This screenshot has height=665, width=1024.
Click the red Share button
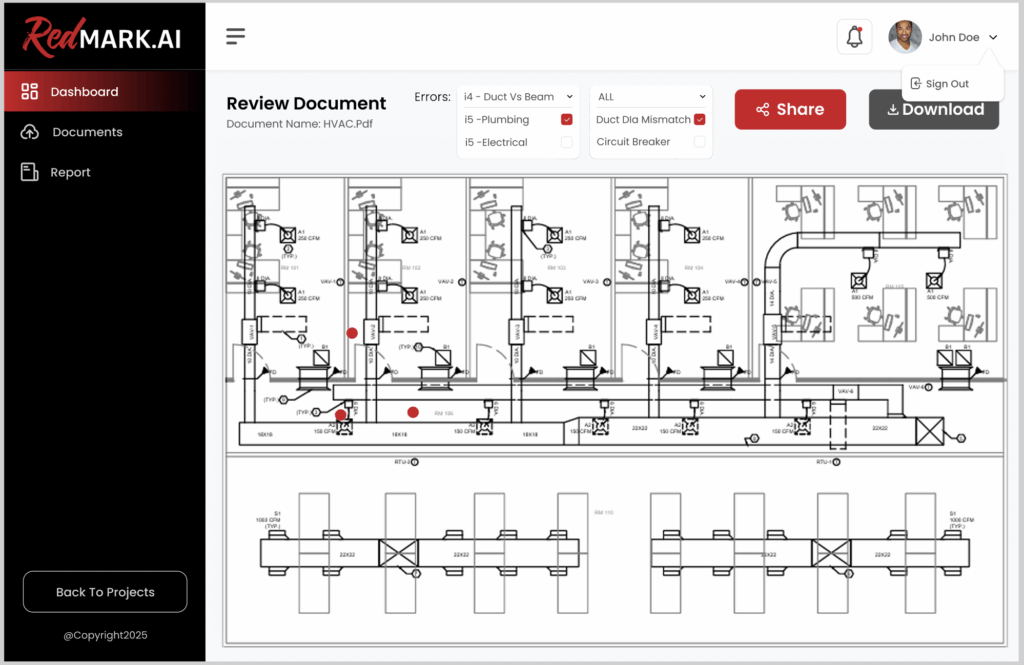tap(790, 110)
